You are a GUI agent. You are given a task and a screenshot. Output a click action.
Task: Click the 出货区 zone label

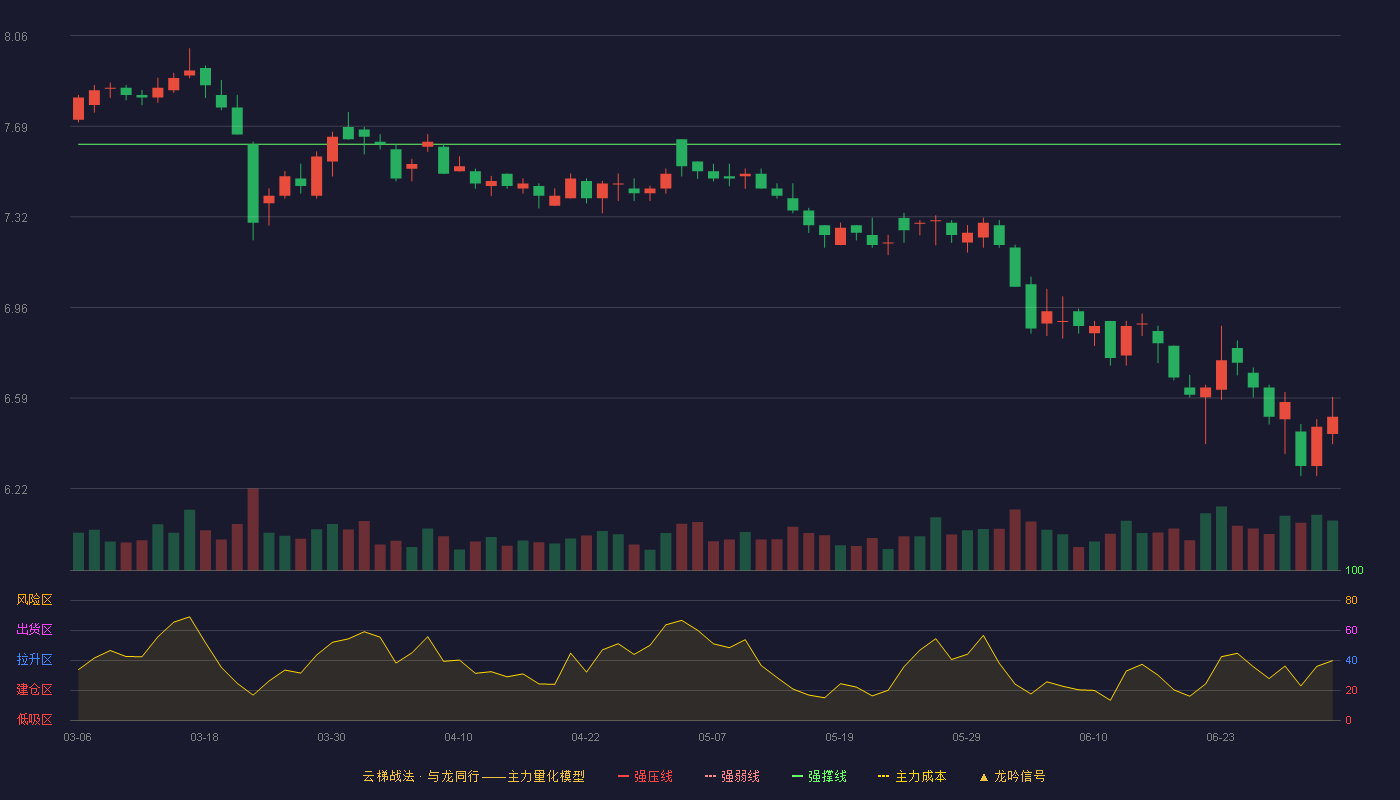pos(34,630)
